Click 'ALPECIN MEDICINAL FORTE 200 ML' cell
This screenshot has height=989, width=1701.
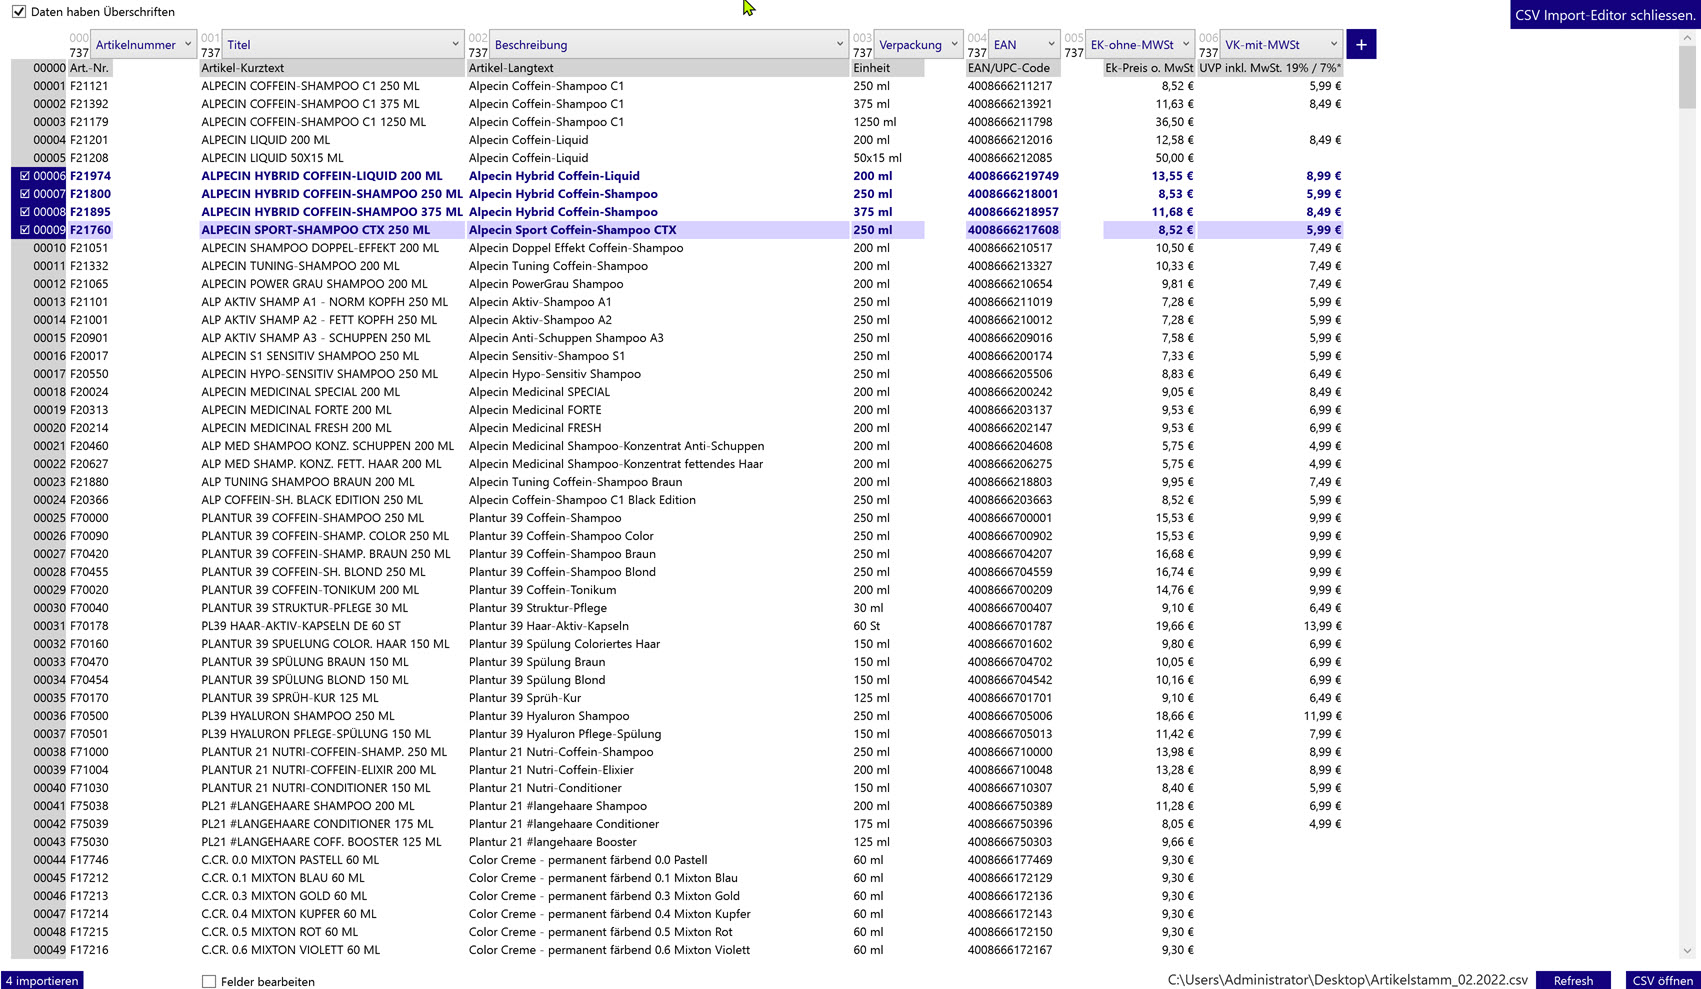[x=296, y=410]
